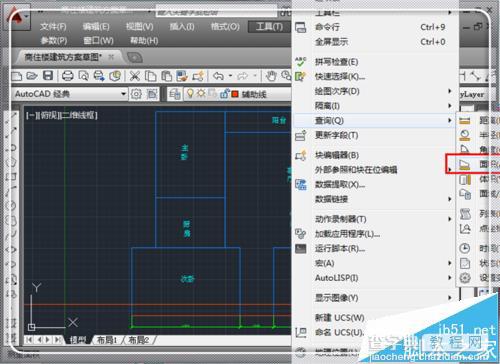The image size is (500, 364).
Task: Toggle layer lock padlock icon
Action: [224, 94]
